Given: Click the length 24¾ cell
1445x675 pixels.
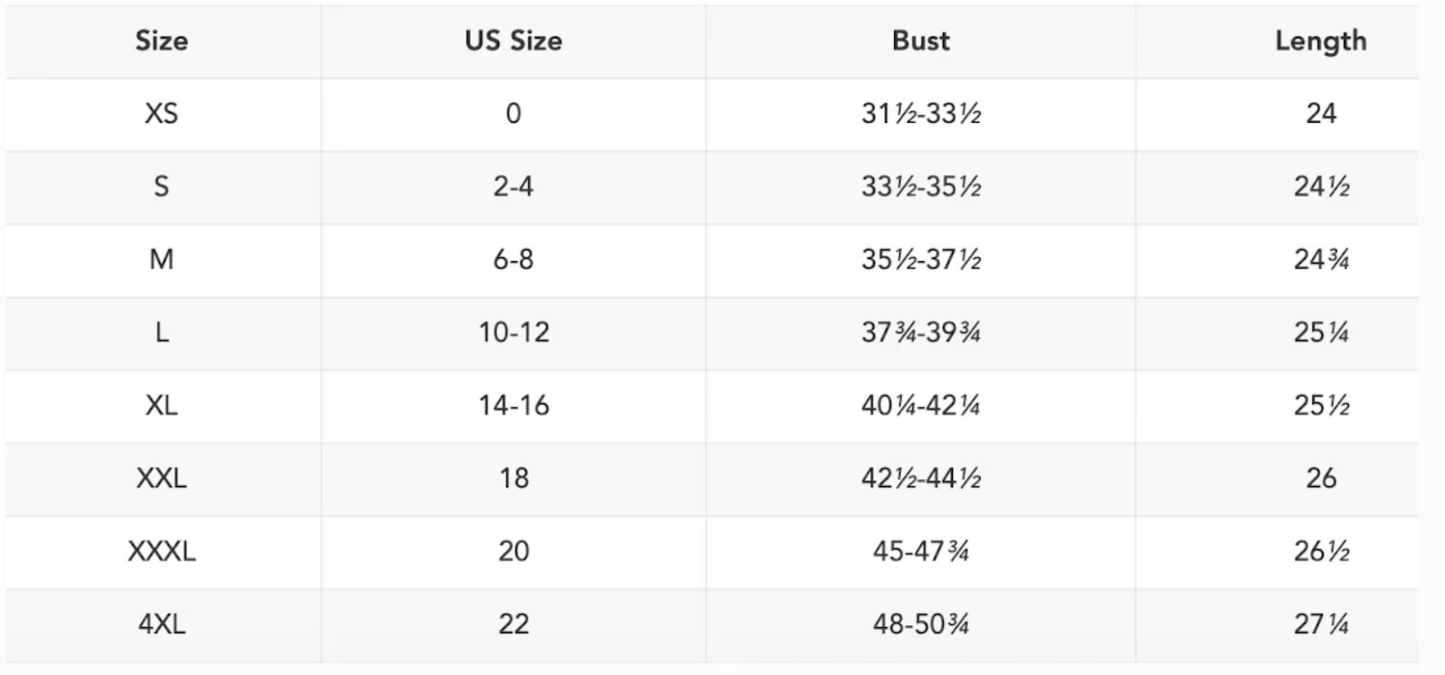Looking at the screenshot, I should pyautogui.click(x=1320, y=260).
